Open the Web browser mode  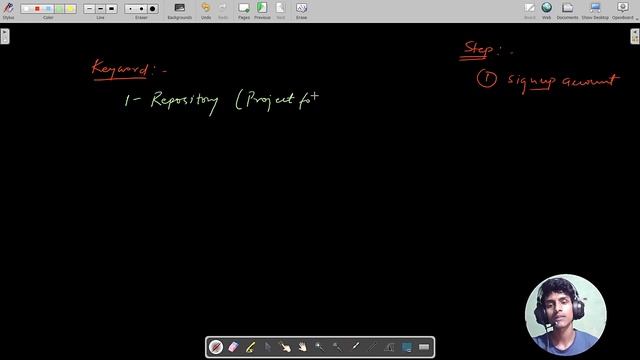click(x=547, y=10)
